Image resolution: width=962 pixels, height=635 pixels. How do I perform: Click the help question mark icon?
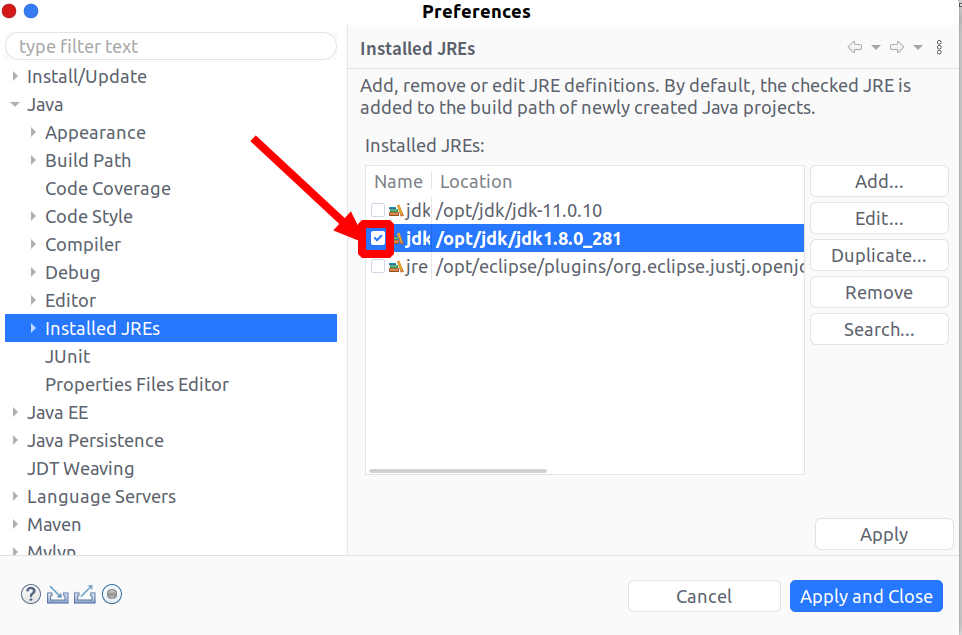point(31,594)
